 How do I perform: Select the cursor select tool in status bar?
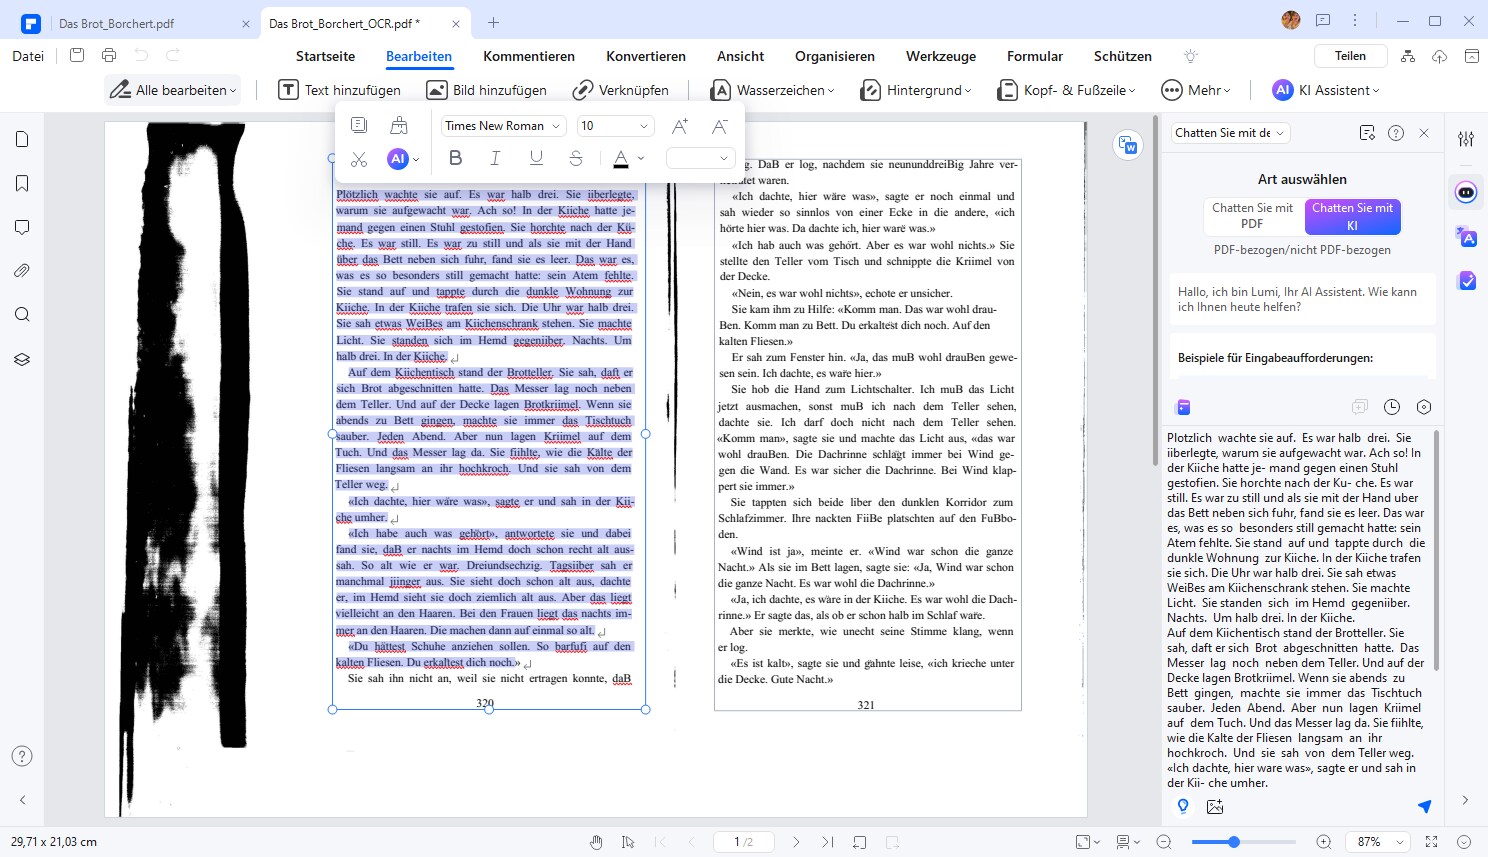click(x=628, y=842)
